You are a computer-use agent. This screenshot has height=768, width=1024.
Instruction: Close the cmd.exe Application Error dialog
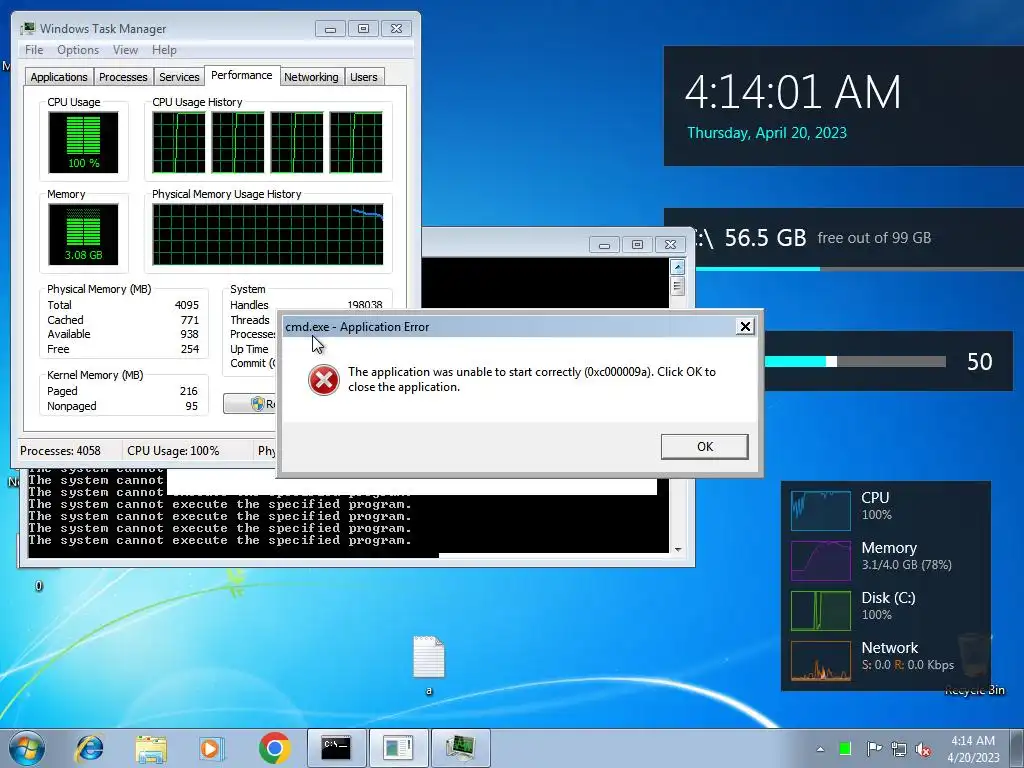click(745, 327)
